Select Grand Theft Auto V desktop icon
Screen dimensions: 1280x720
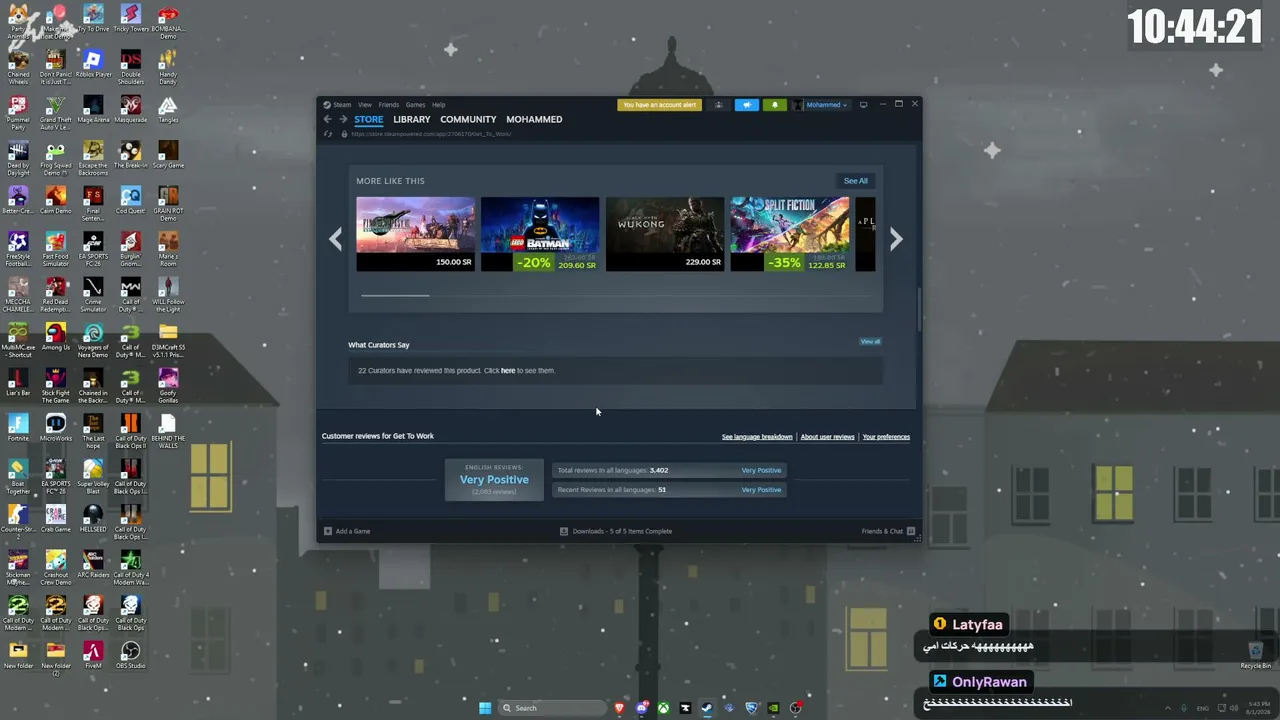pyautogui.click(x=55, y=111)
